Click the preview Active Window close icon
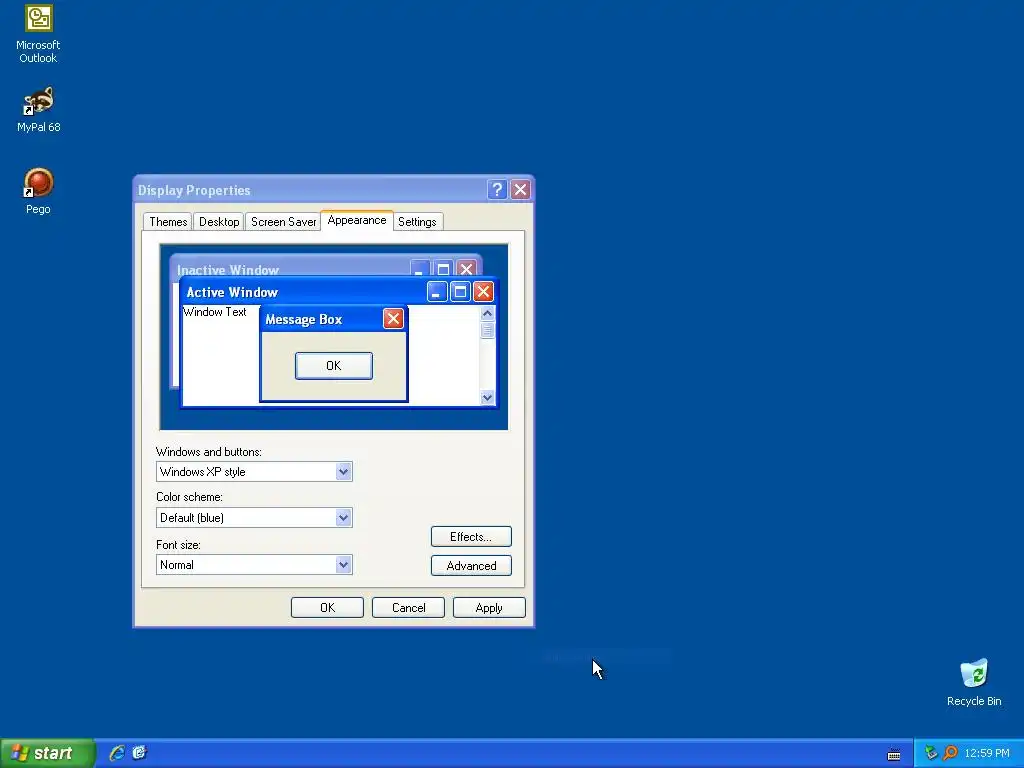1024x768 pixels. pyautogui.click(x=483, y=291)
